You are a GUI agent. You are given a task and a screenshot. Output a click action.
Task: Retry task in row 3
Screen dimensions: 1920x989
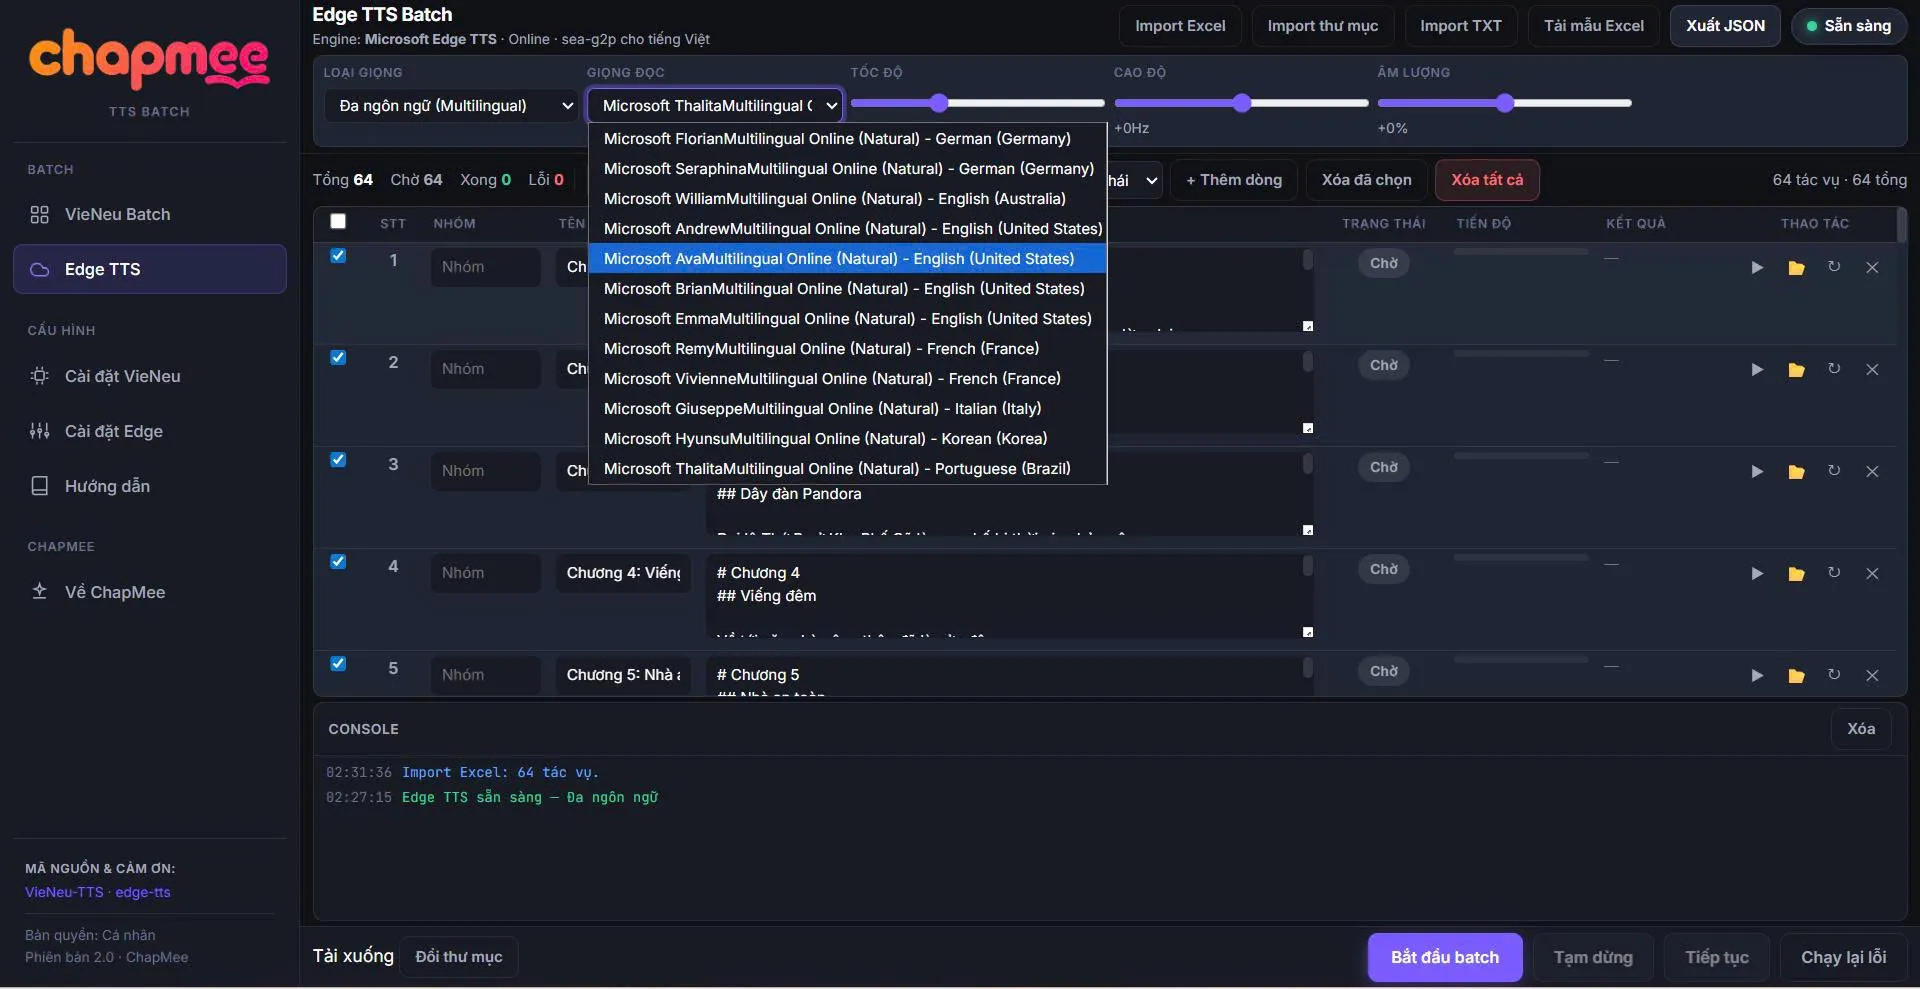[1834, 471]
